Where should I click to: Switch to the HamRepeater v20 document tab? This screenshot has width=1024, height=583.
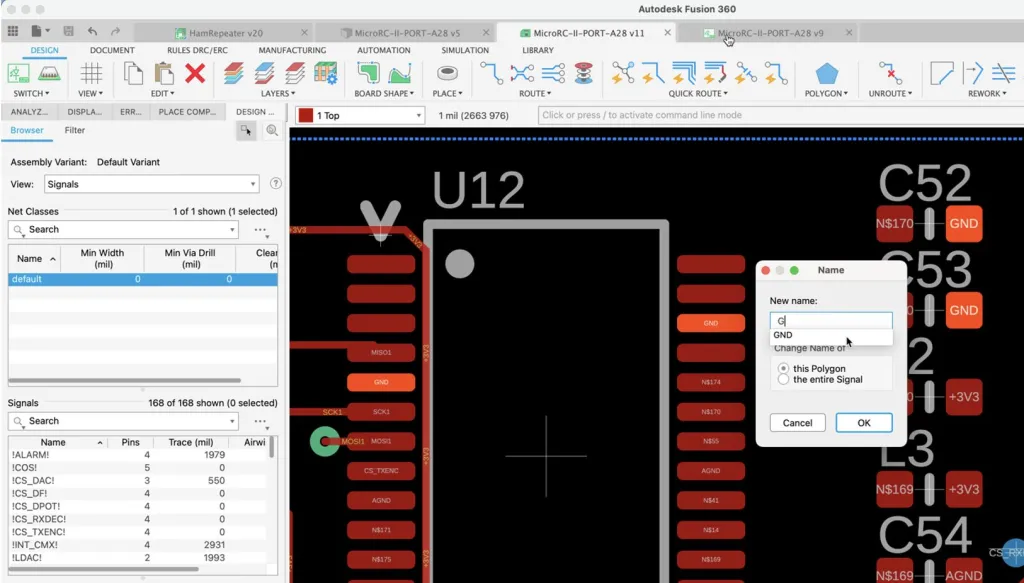click(225, 33)
